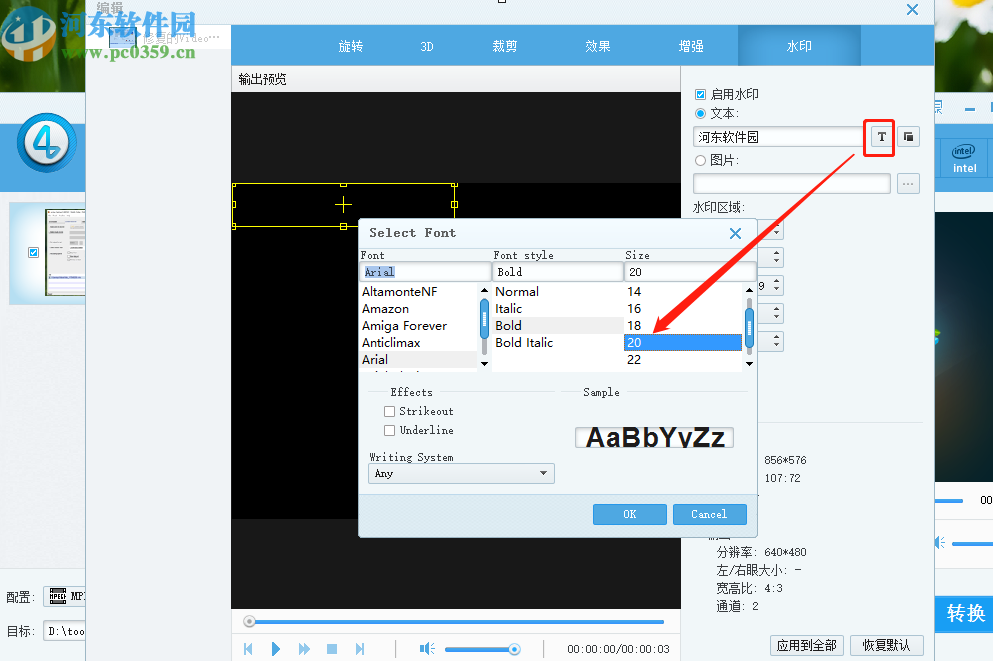The height and width of the screenshot is (661, 993).
Task: Switch to the 裁剪 crop tab
Action: click(504, 45)
